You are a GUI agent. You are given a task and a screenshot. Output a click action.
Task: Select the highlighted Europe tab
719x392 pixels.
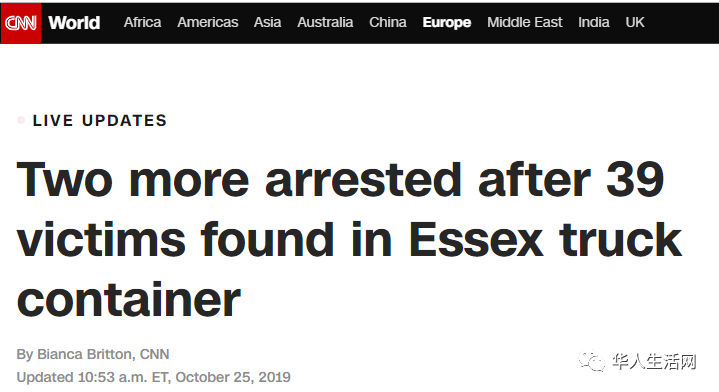click(447, 23)
